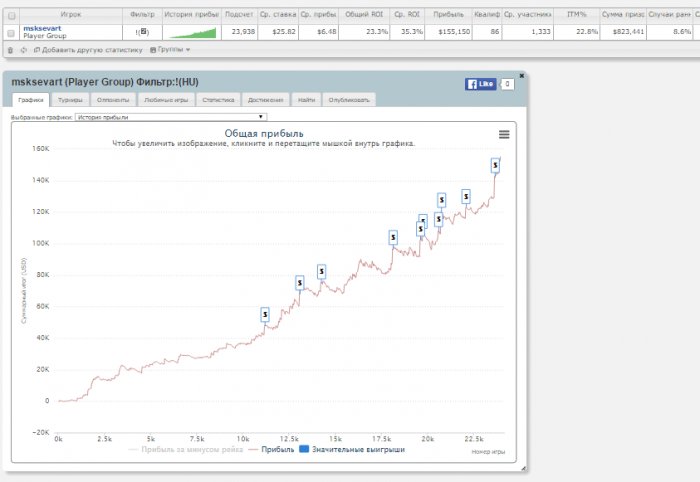
Task: Click the significant-win flag near game 11k
Action: (265, 315)
